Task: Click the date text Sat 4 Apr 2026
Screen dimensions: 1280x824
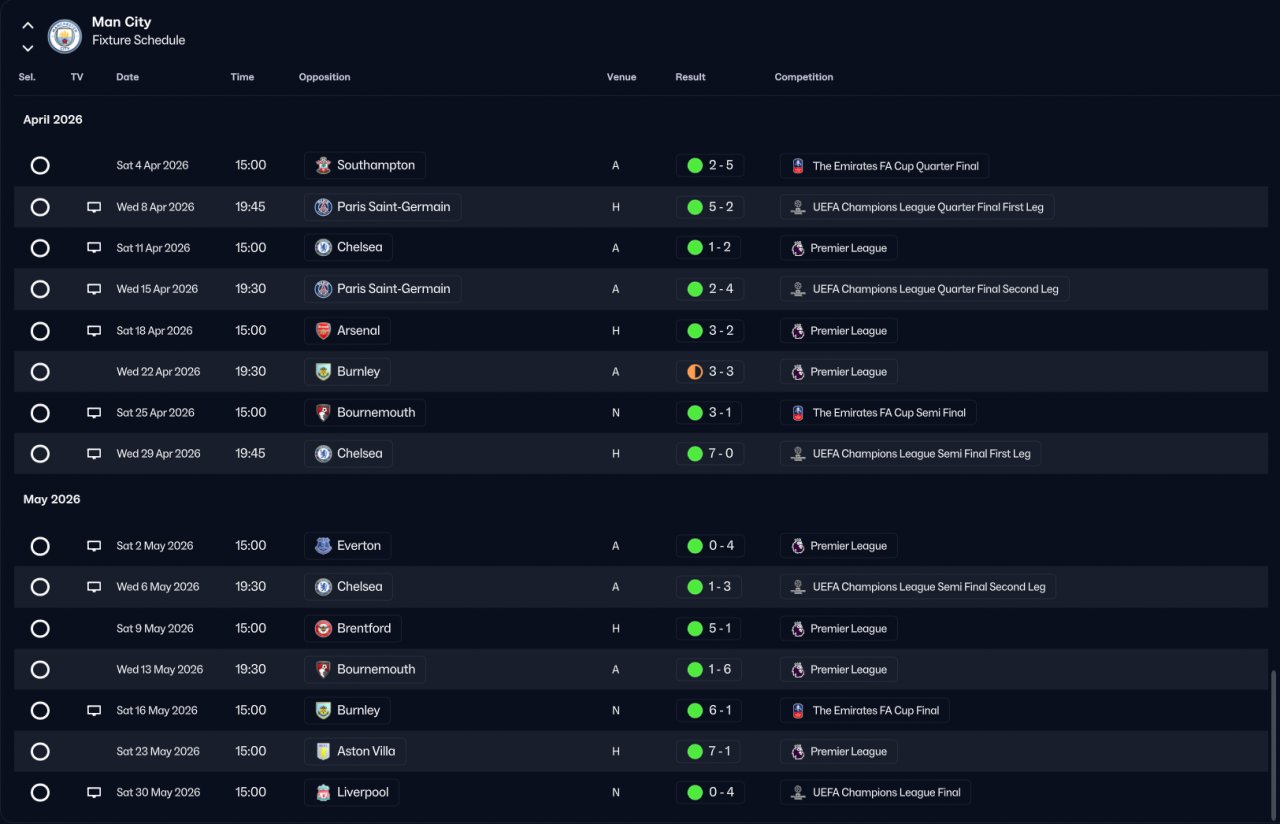Action: (x=152, y=166)
